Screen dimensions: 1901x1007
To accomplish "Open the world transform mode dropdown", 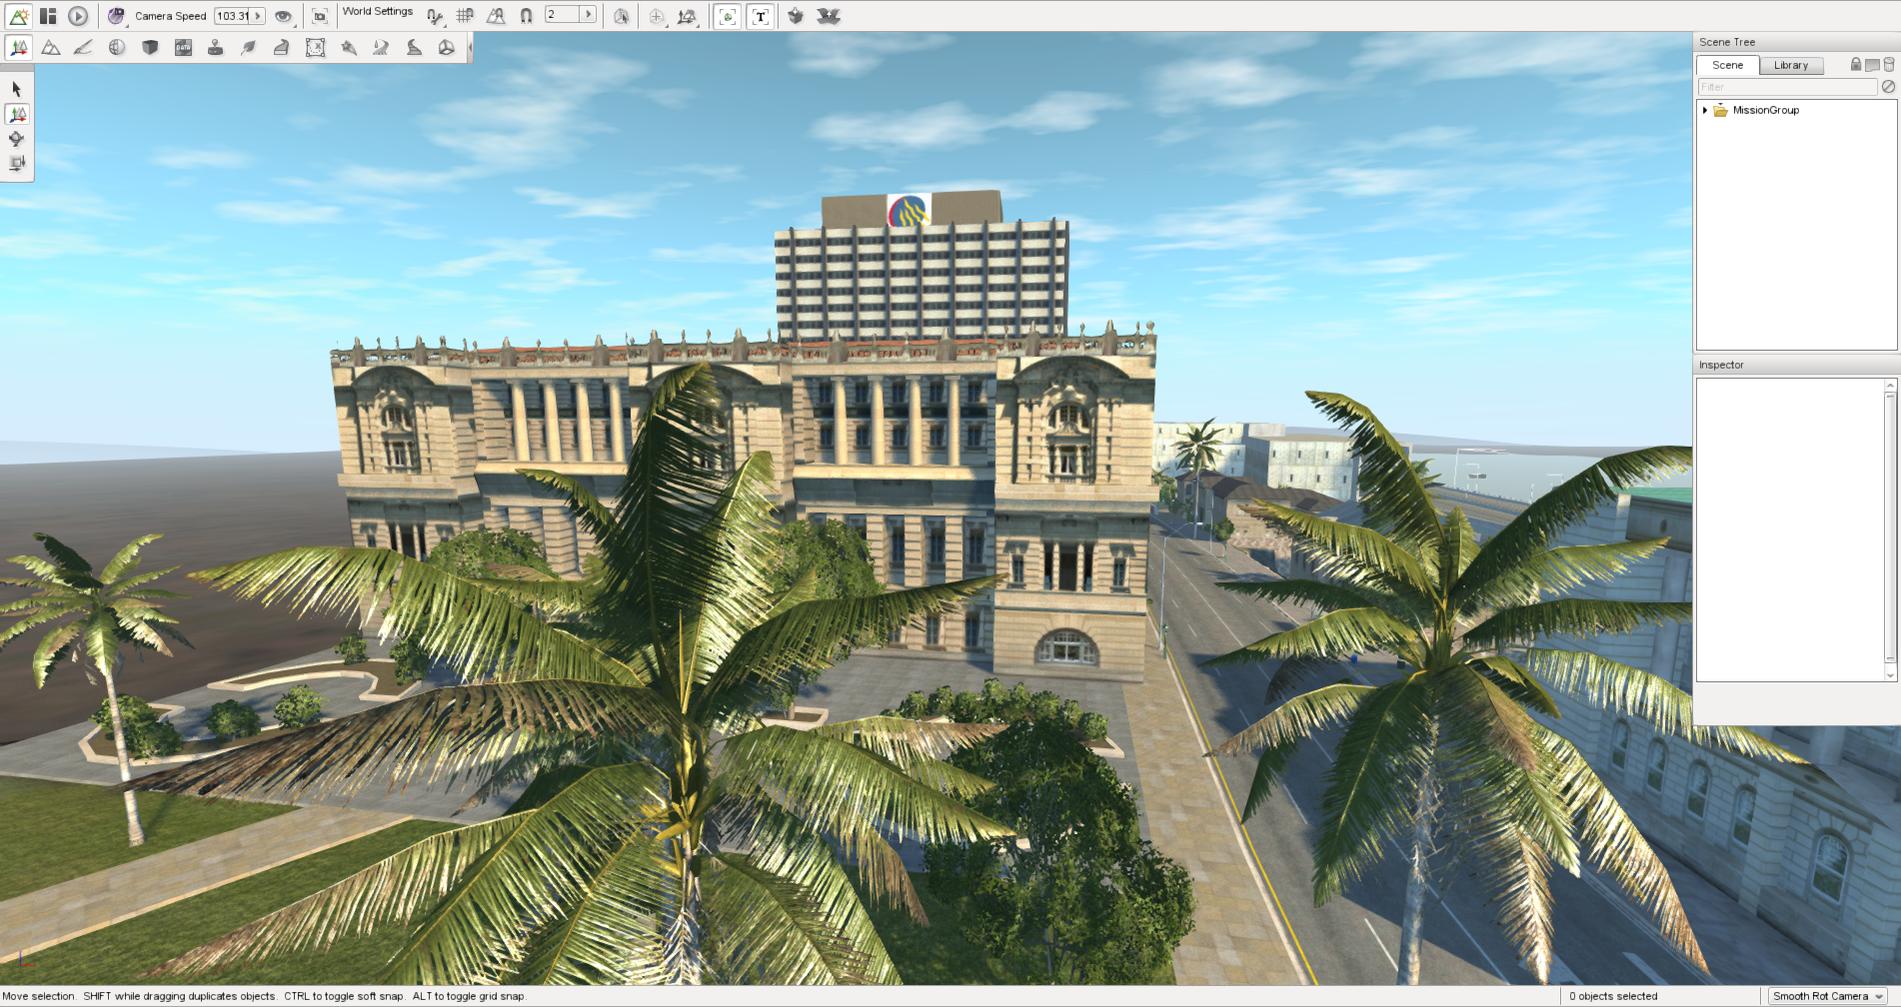I will (x=688, y=16).
